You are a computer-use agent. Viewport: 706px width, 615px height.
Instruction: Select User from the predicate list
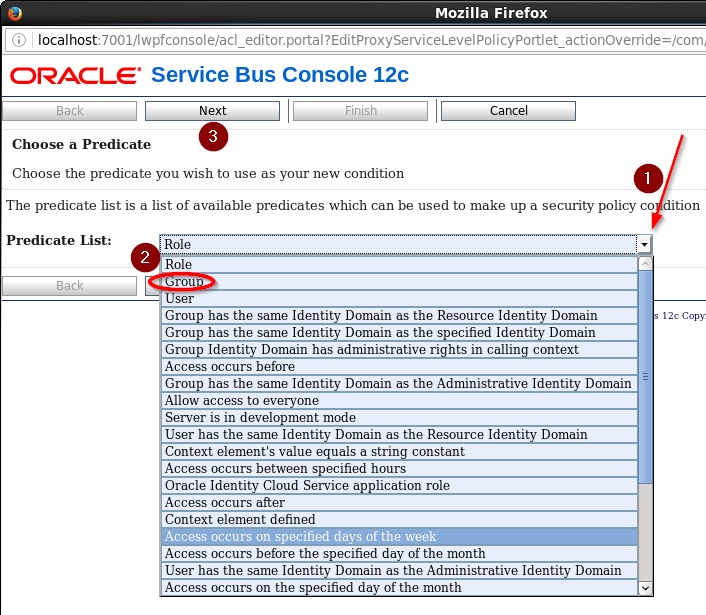click(x=180, y=299)
